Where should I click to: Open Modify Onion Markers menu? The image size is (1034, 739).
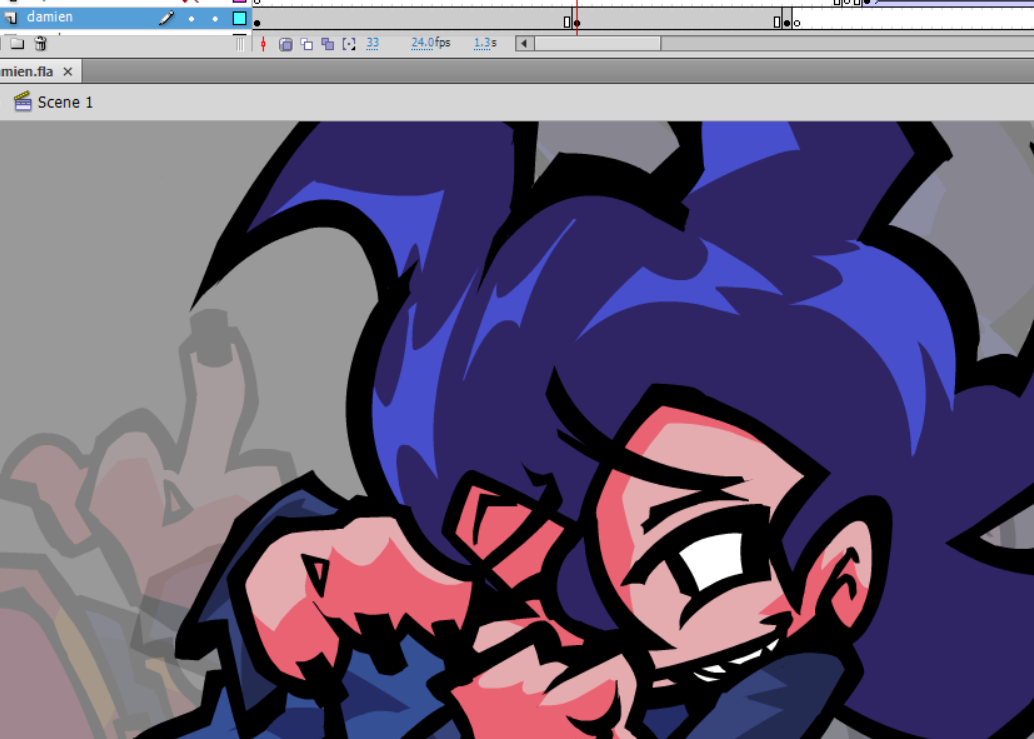pos(349,44)
